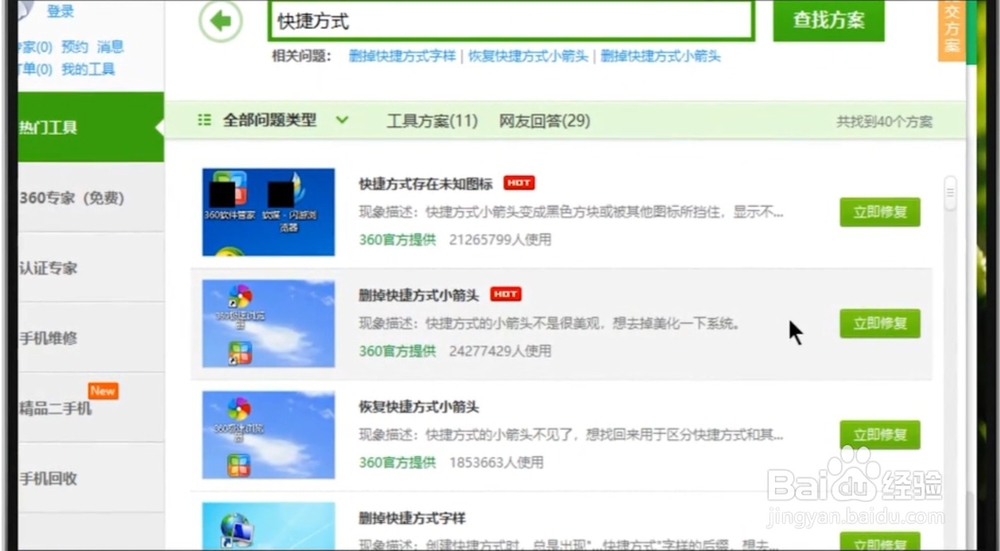
Task: Open the 快捷方式存在未知图标 thumbnail
Action: coord(268,212)
